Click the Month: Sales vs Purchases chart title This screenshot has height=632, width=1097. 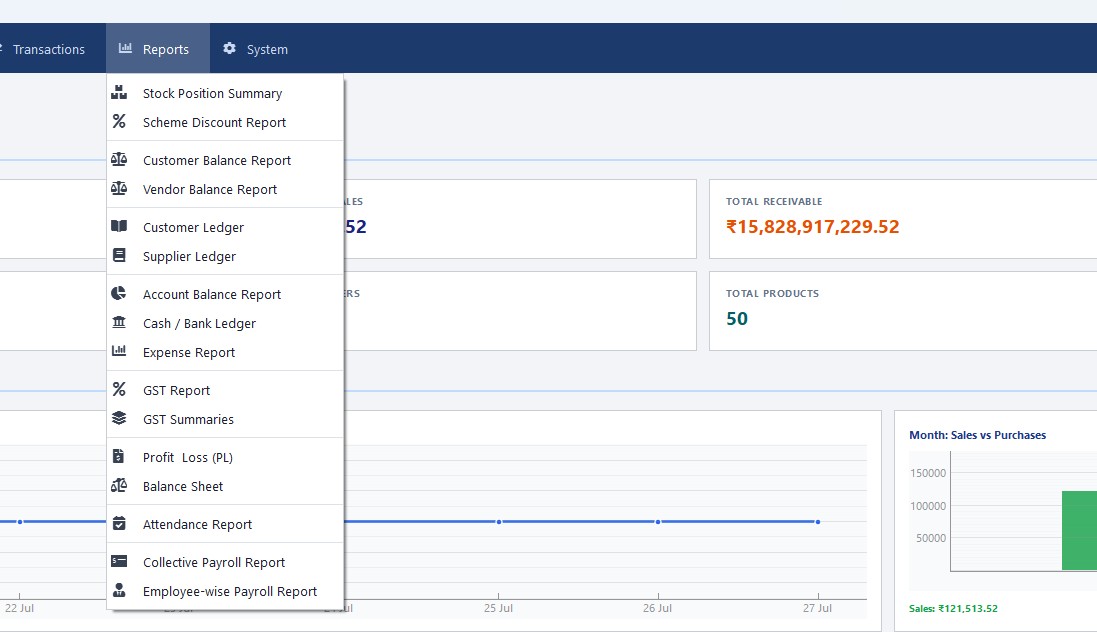977,435
